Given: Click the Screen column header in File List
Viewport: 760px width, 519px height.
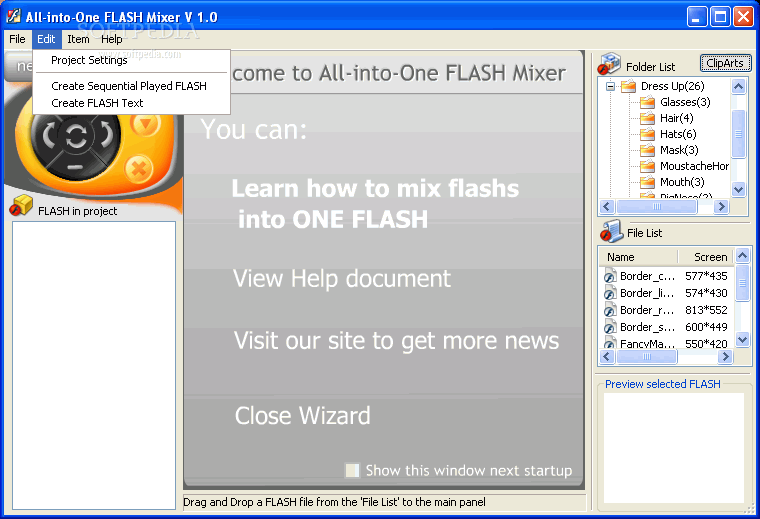Looking at the screenshot, I should point(706,257).
